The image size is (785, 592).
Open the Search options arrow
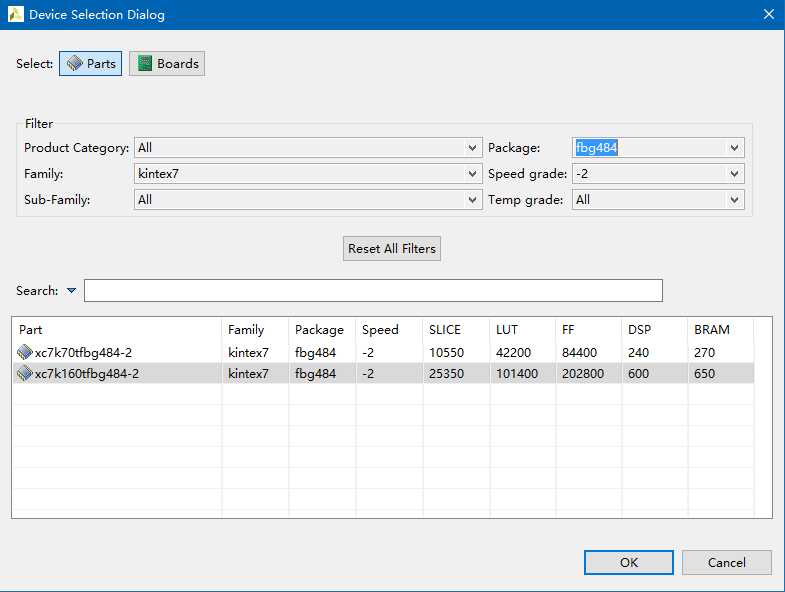(71, 290)
